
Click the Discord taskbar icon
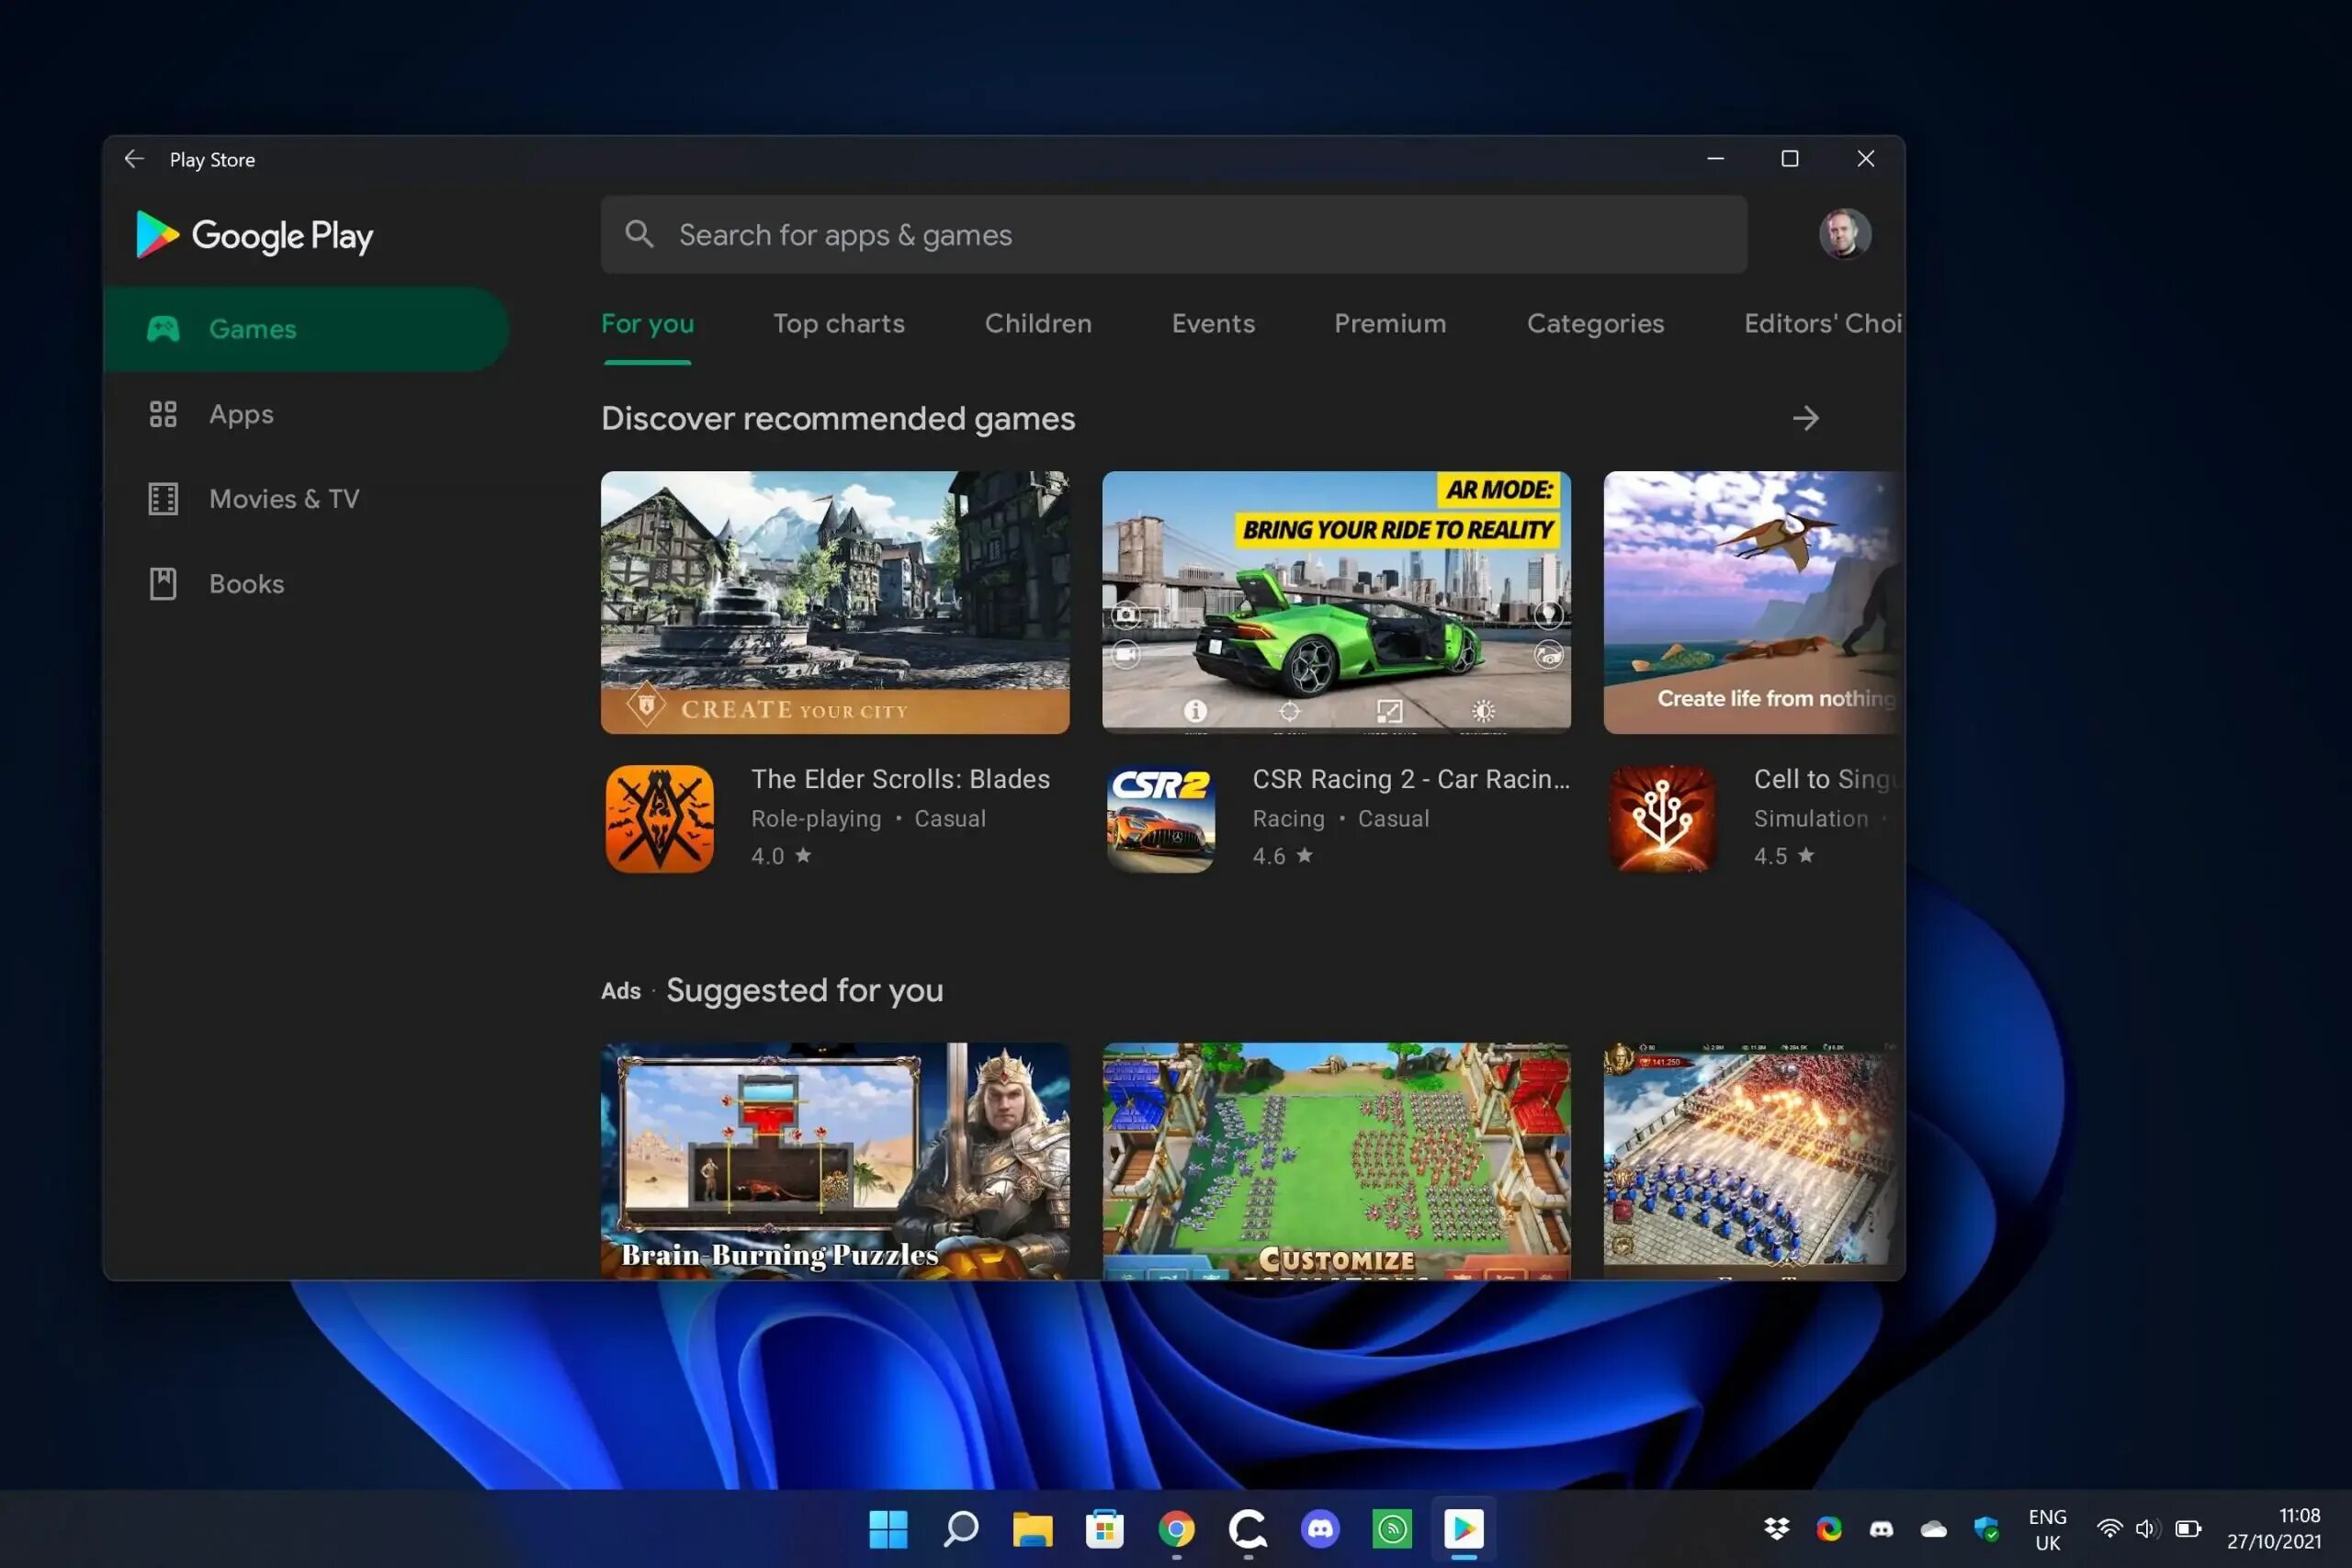(1319, 1528)
